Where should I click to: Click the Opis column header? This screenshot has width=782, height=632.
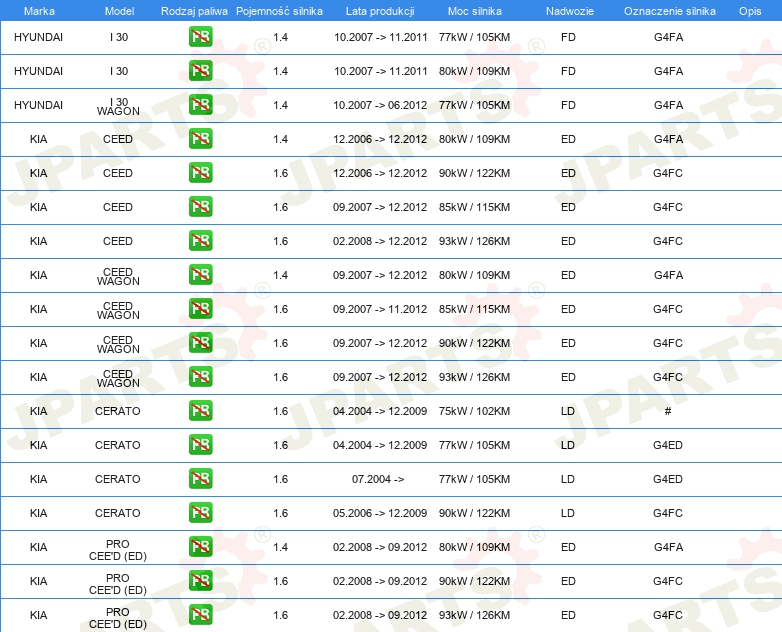click(750, 11)
